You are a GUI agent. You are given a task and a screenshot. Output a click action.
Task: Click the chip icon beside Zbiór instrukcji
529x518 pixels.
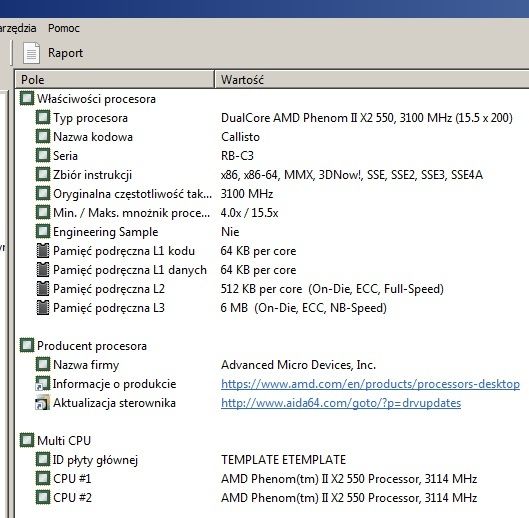click(x=43, y=174)
